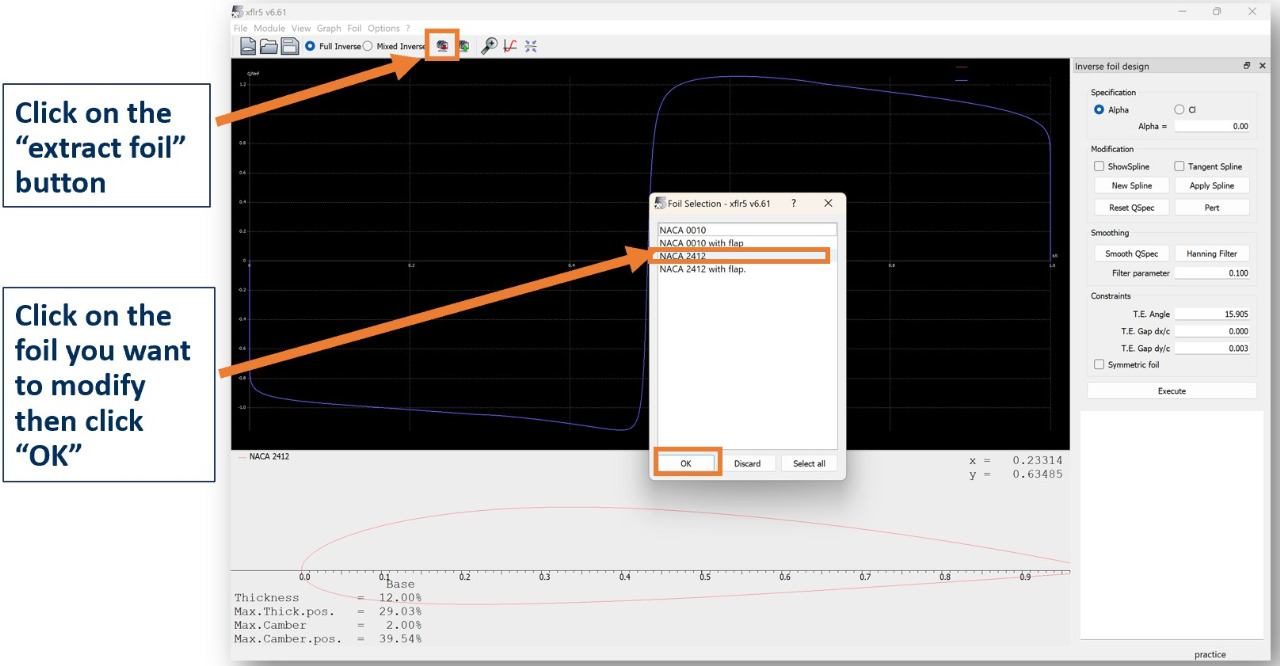The width and height of the screenshot is (1280, 666).
Task: Click the red curve graph icon
Action: click(510, 46)
